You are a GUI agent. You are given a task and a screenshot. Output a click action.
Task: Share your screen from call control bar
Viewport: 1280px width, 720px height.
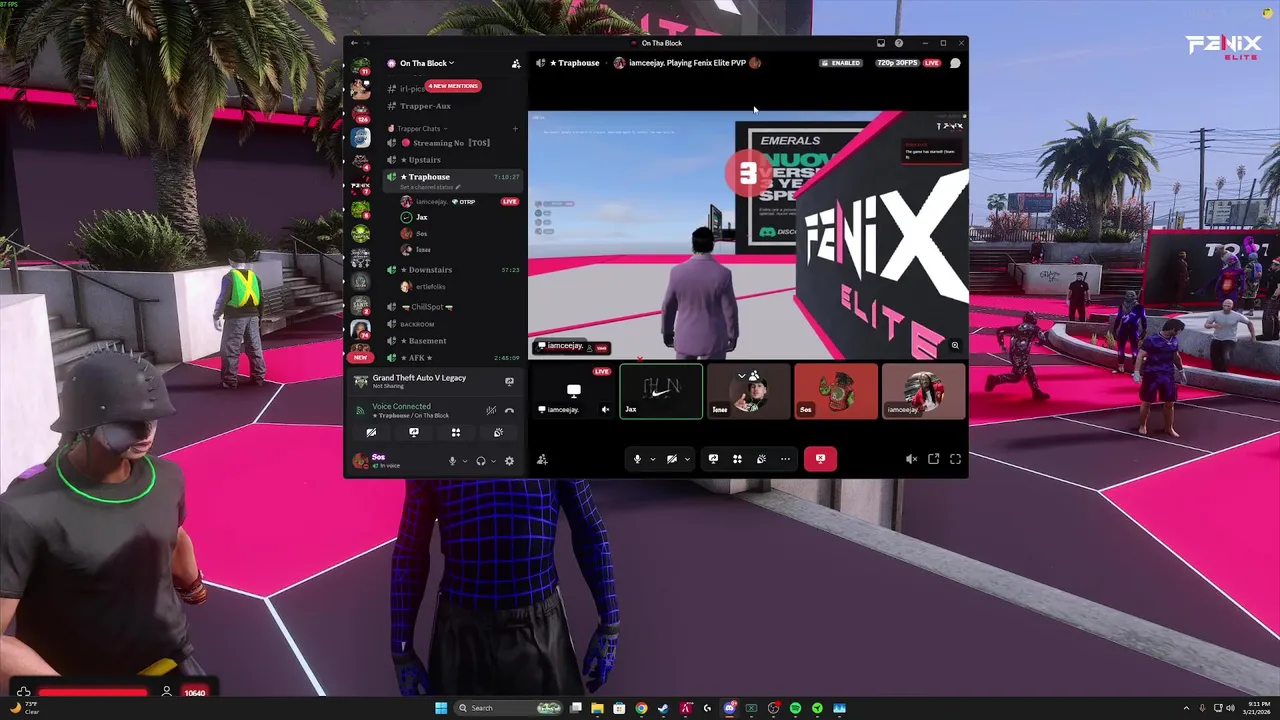(x=713, y=459)
